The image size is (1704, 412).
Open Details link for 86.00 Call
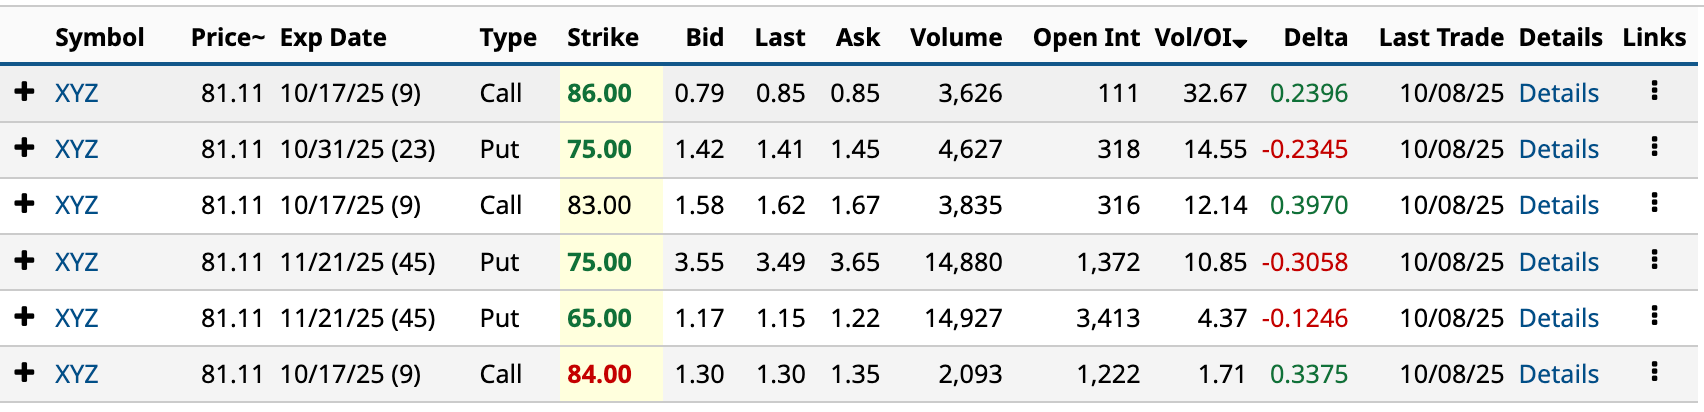pyautogui.click(x=1558, y=93)
